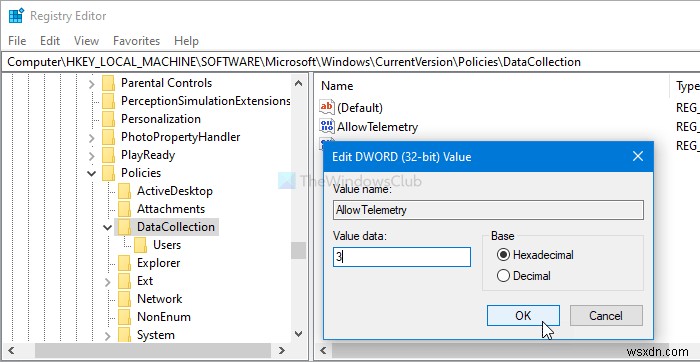Image resolution: width=700 pixels, height=362 pixels.
Task: Select the Personalization folder icon
Action: tap(108, 119)
